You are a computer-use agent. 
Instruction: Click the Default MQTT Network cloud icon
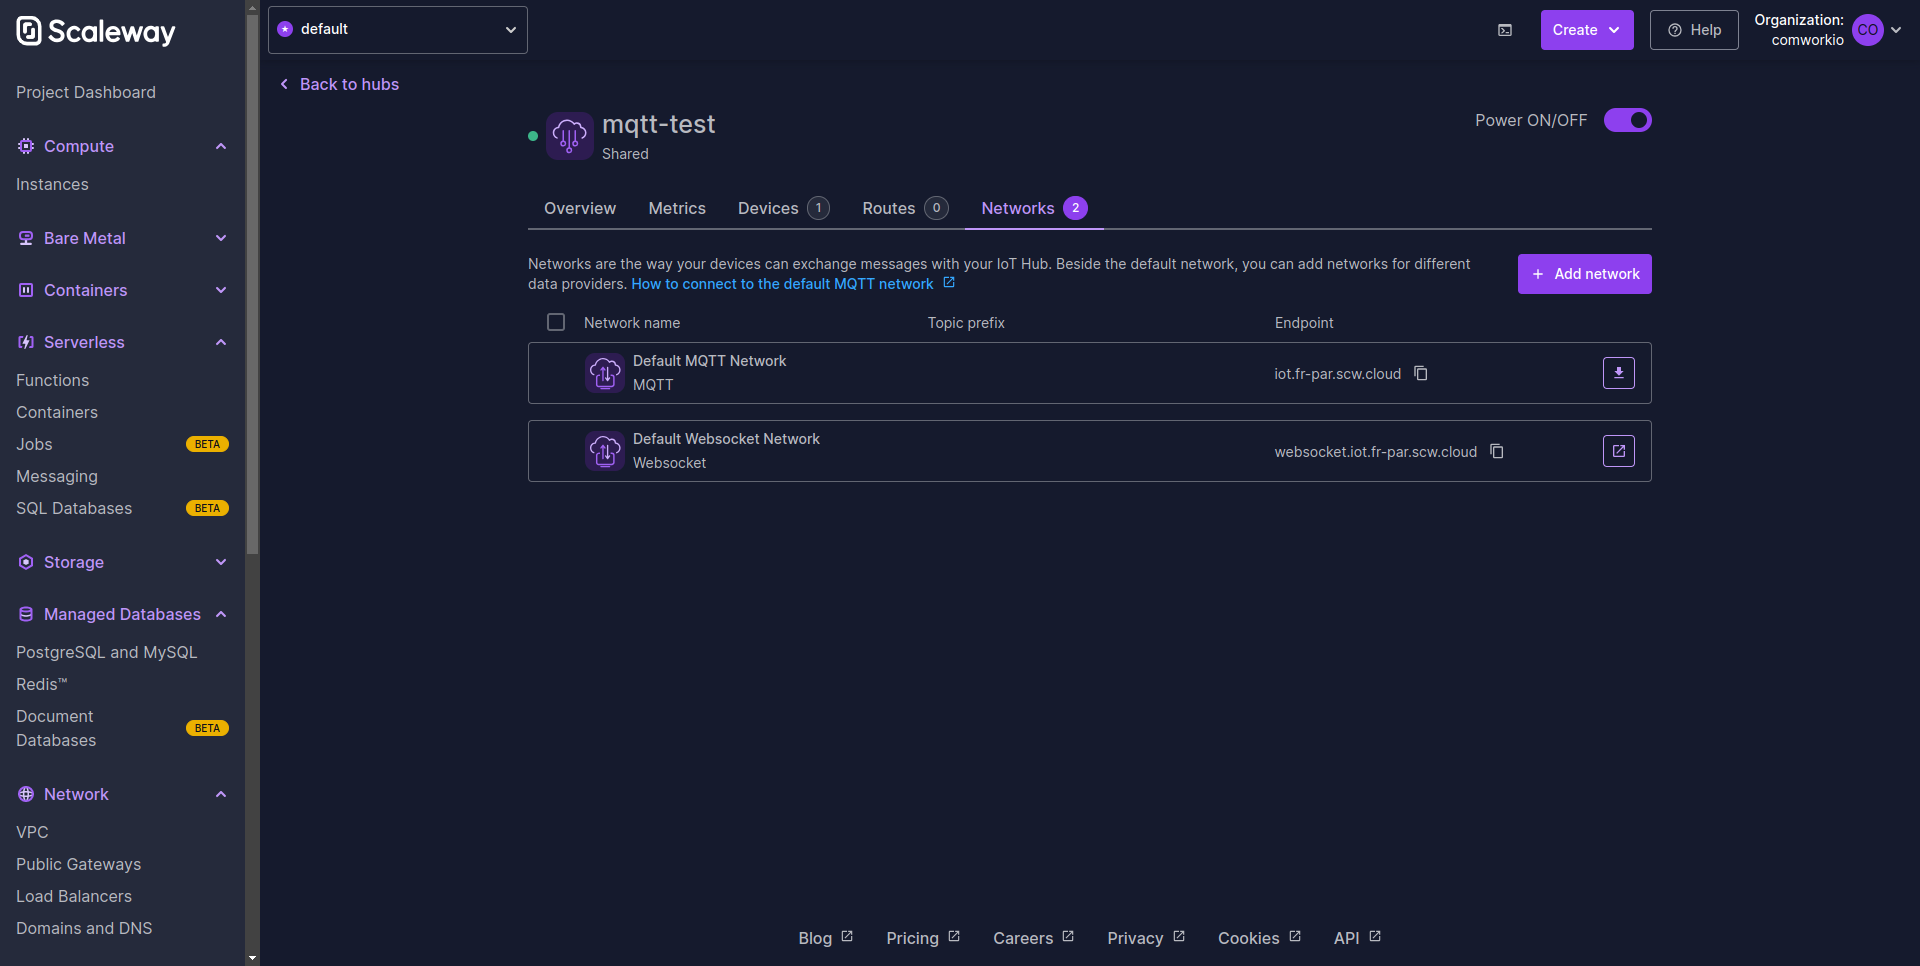[605, 373]
